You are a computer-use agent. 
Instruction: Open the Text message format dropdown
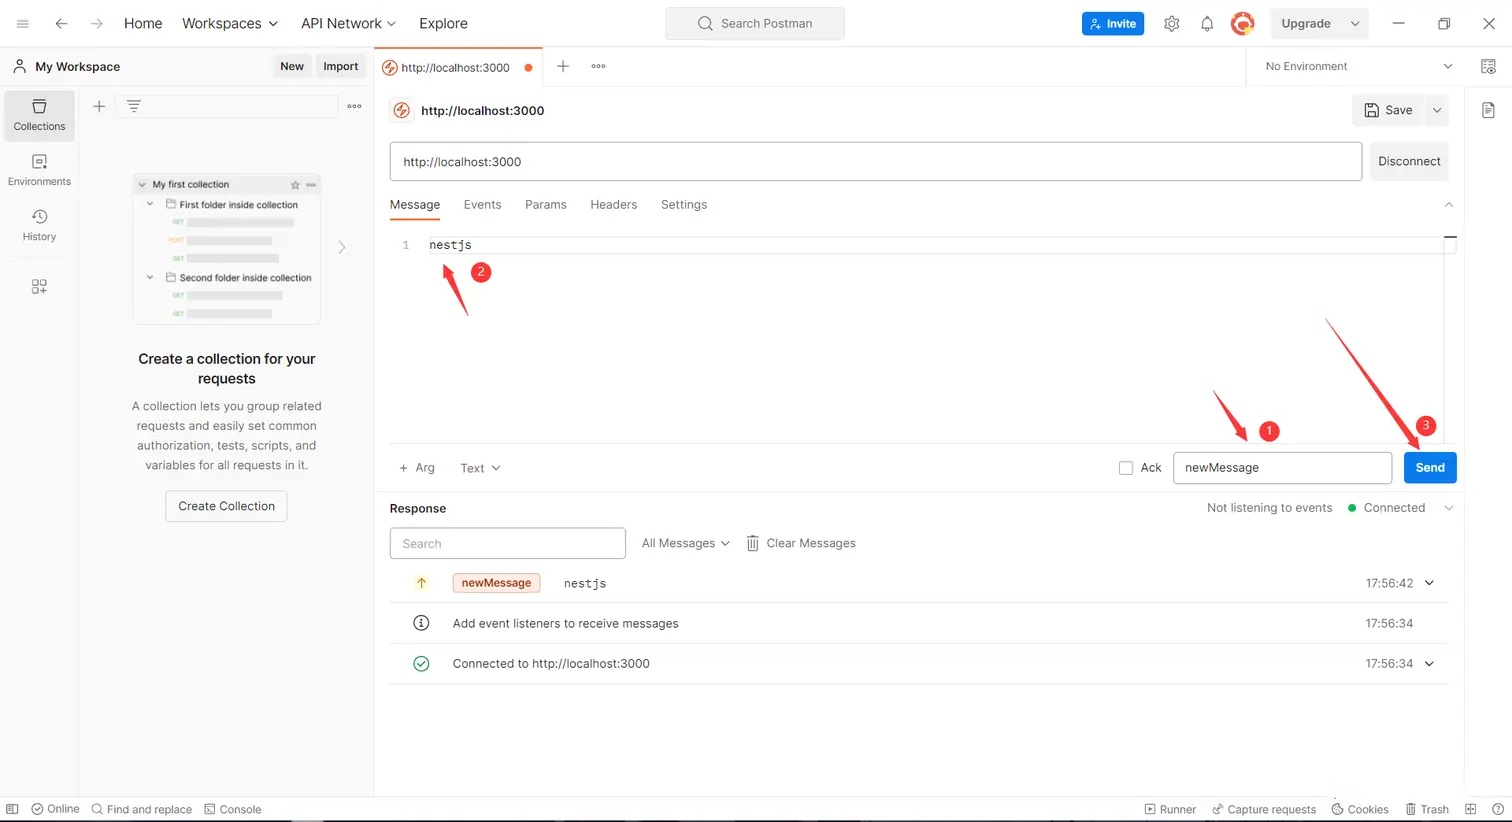[x=480, y=468]
